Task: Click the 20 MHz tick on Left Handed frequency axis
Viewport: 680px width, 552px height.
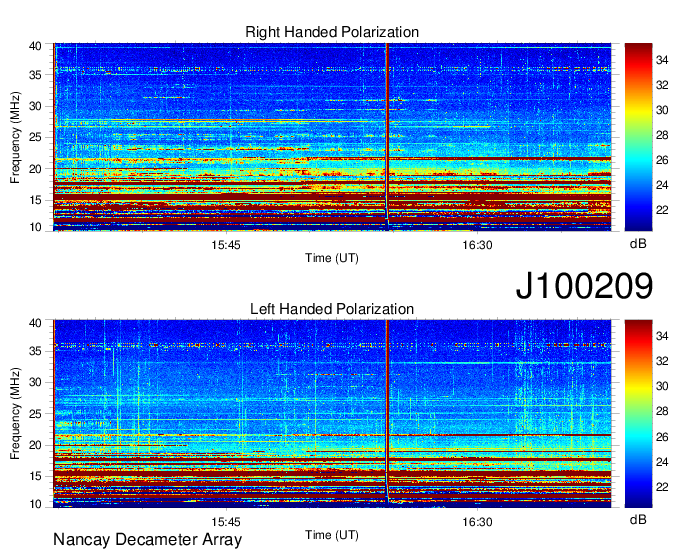Action: click(x=35, y=445)
